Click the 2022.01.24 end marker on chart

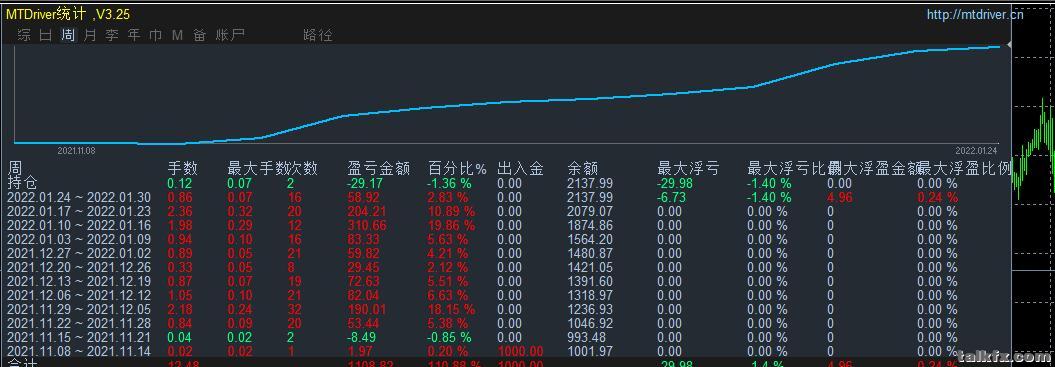point(976,150)
